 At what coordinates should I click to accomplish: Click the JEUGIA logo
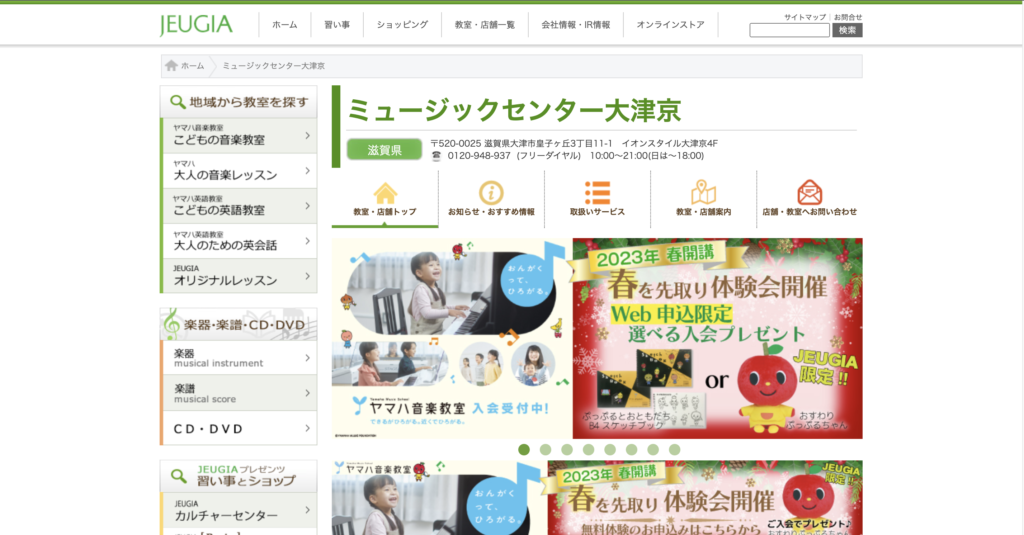coord(196,25)
